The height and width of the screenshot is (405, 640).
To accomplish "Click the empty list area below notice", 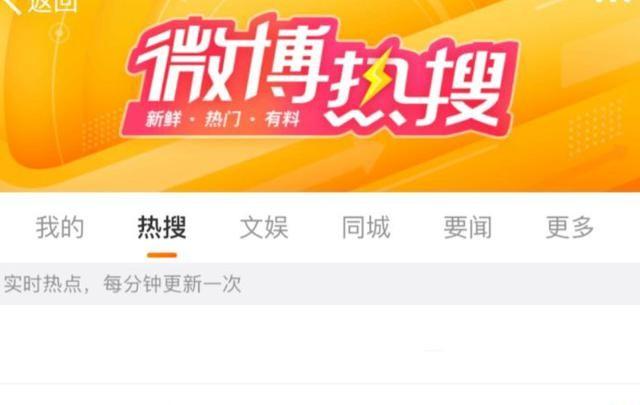I will pos(320,344).
